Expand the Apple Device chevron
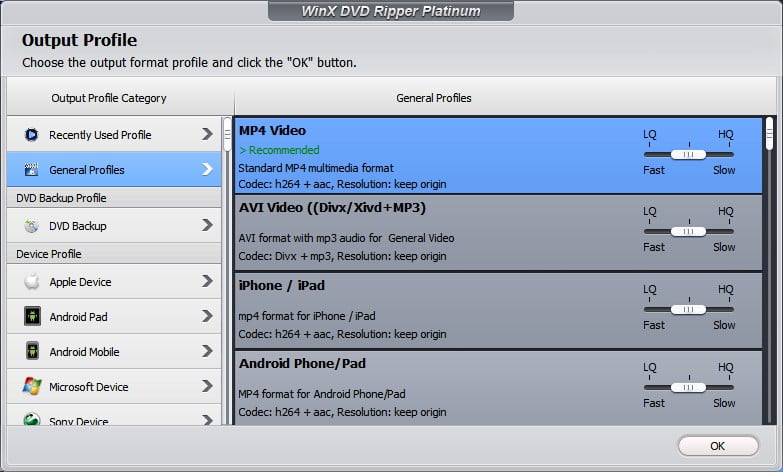This screenshot has height=472, width=783. 207,282
